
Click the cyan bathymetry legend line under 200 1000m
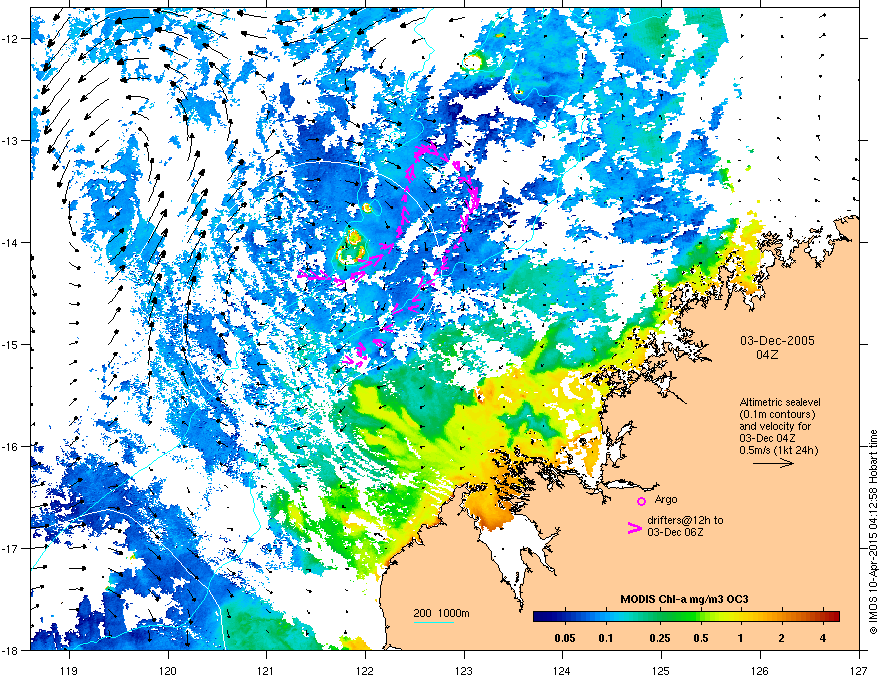tap(434, 622)
